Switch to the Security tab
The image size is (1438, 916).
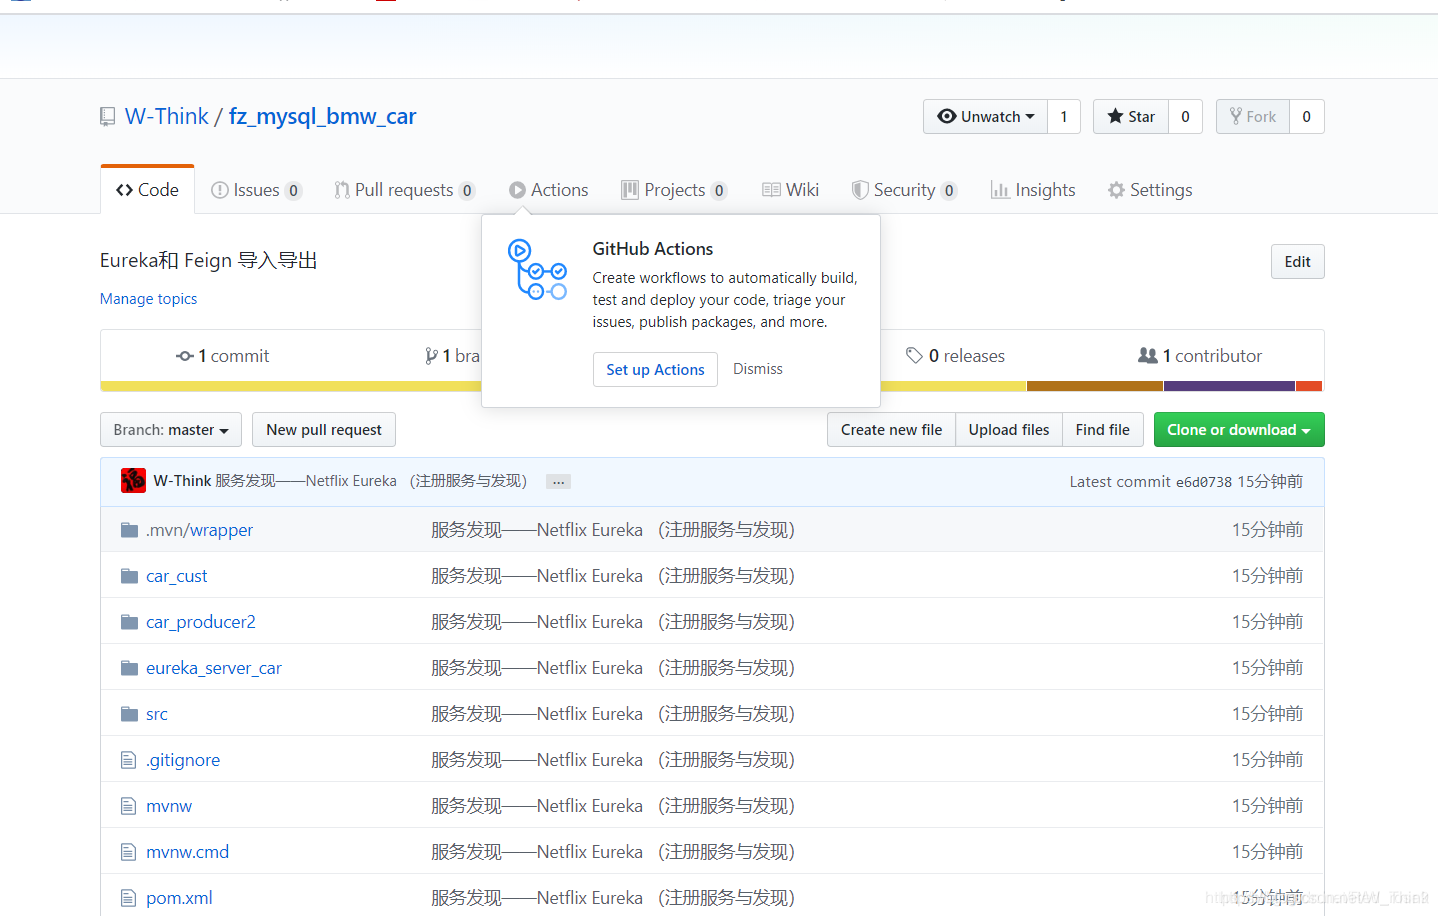[x=904, y=190]
